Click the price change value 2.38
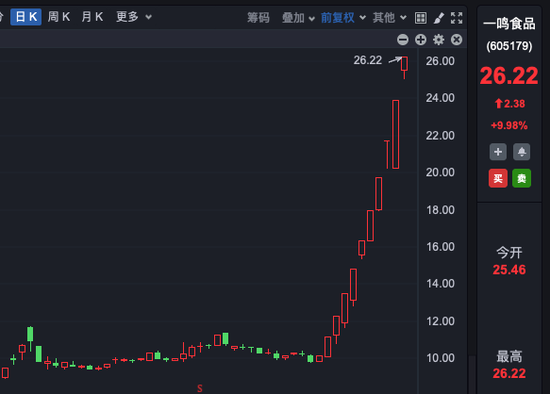Viewport: 550px width, 394px height. pyautogui.click(x=514, y=104)
